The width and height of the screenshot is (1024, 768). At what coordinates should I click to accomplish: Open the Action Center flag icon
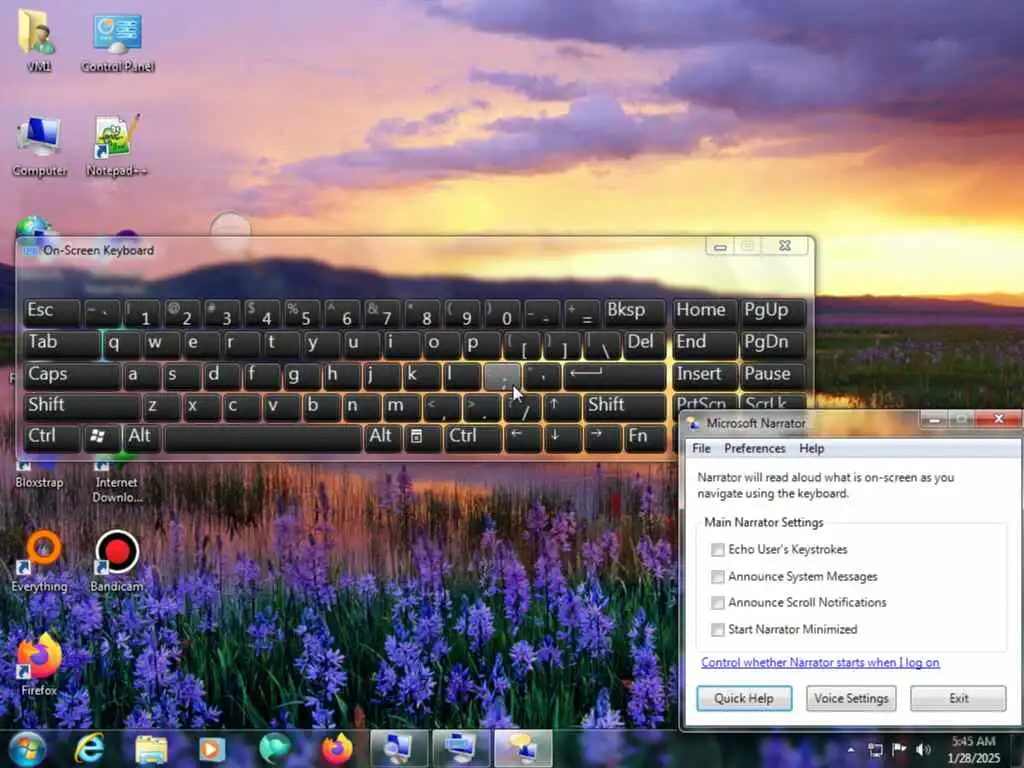tap(899, 750)
